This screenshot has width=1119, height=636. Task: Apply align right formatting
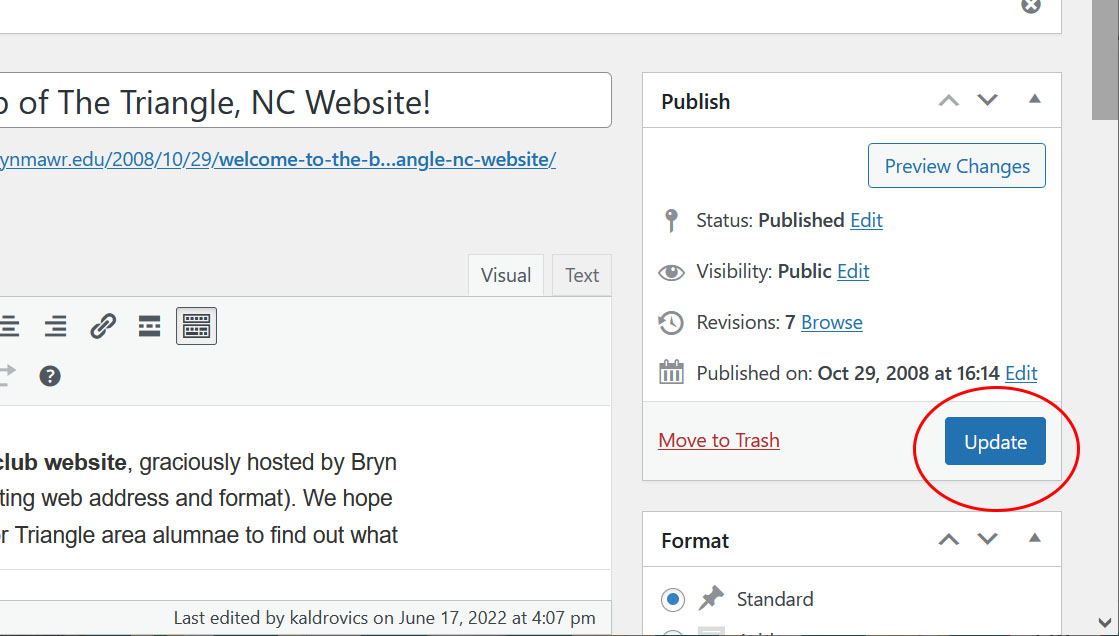pyautogui.click(x=56, y=325)
